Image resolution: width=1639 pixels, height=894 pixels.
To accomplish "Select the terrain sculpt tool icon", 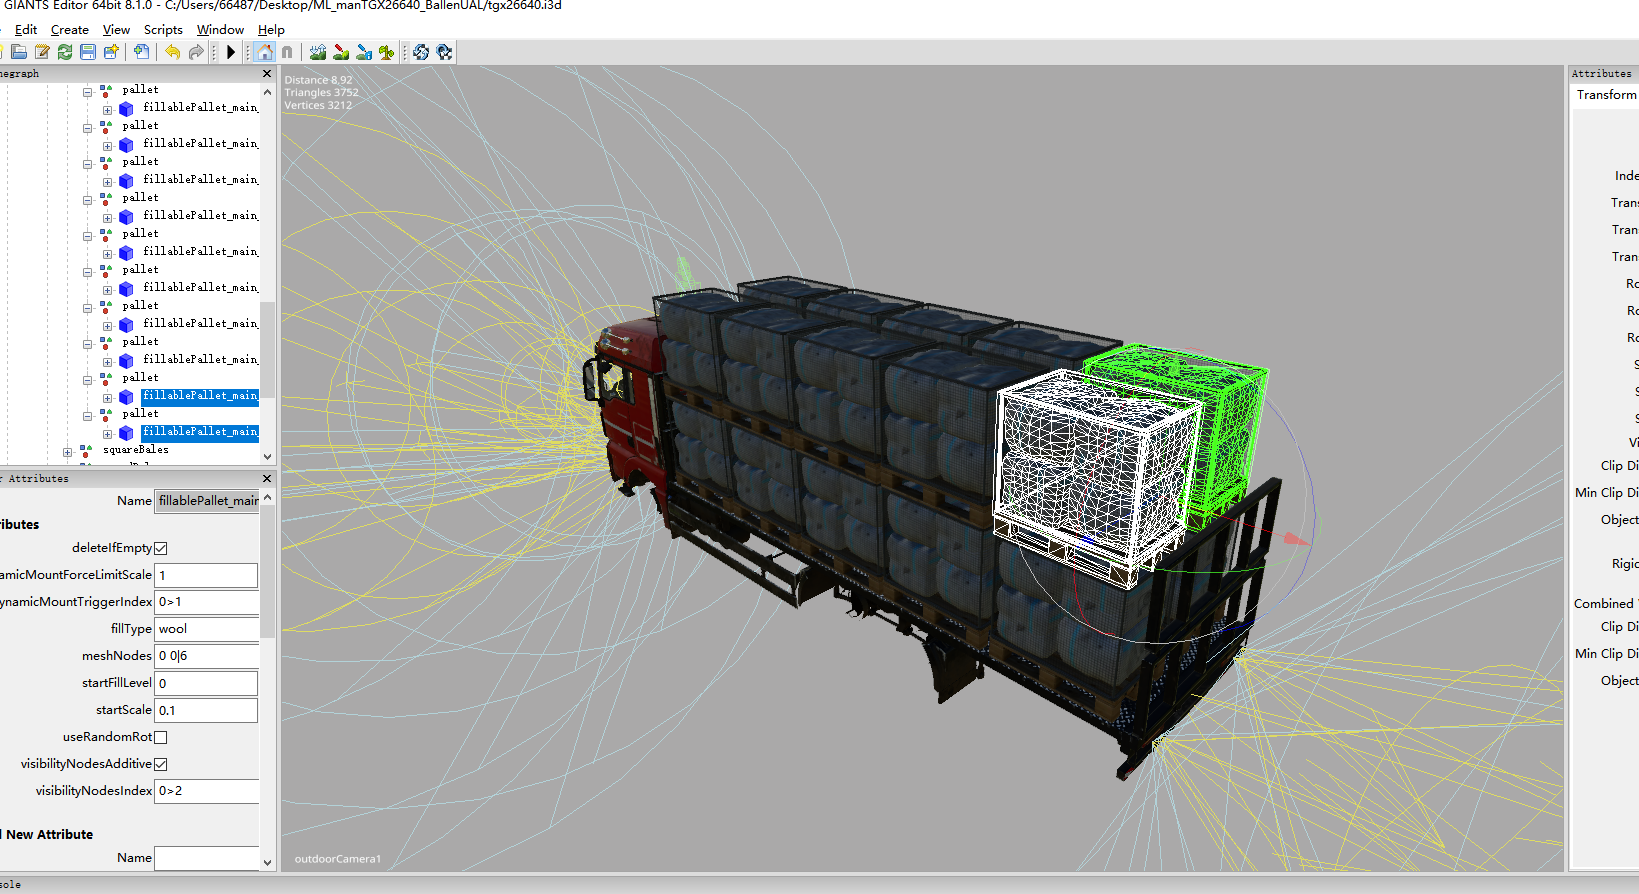I will 318,52.
